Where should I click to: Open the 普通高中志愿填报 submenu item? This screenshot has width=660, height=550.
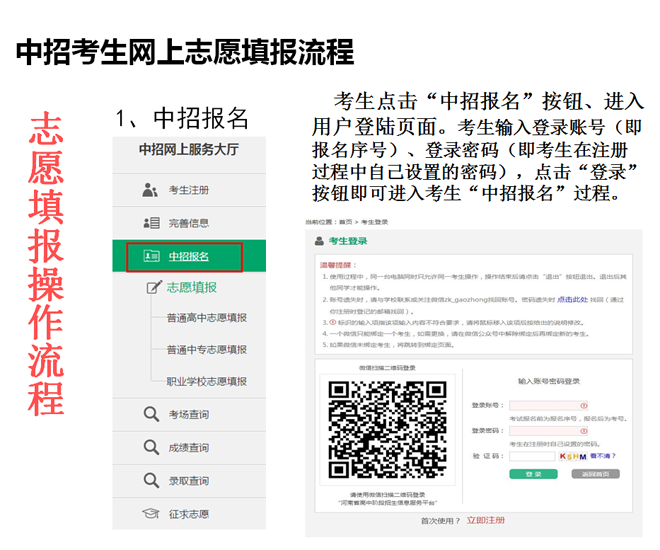(x=206, y=318)
